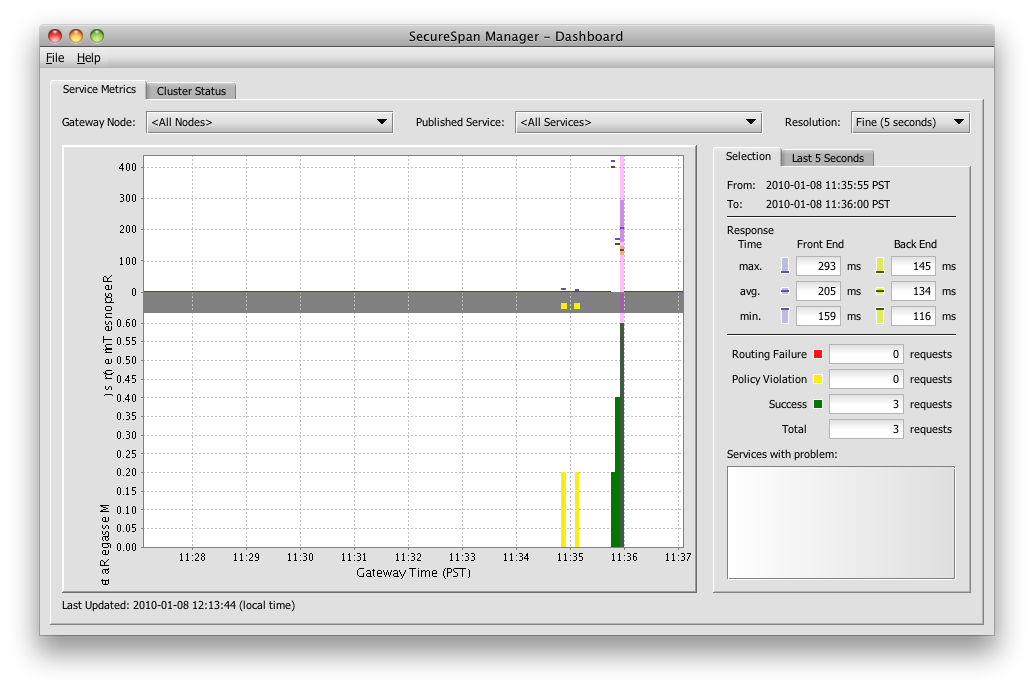Click the front end max response field
The image size is (1034, 690).
click(x=818, y=266)
